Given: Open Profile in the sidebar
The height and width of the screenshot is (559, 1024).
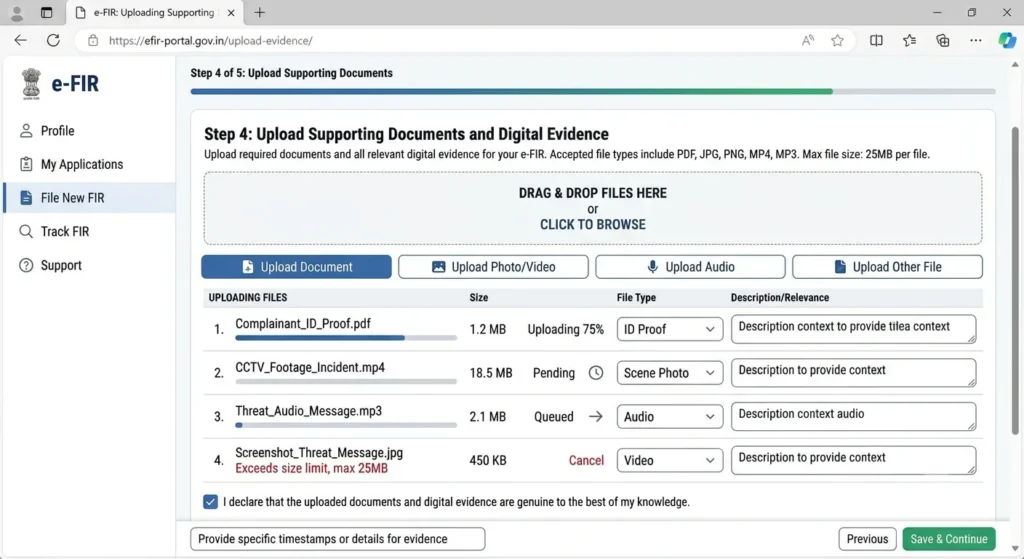Looking at the screenshot, I should (89, 131).
